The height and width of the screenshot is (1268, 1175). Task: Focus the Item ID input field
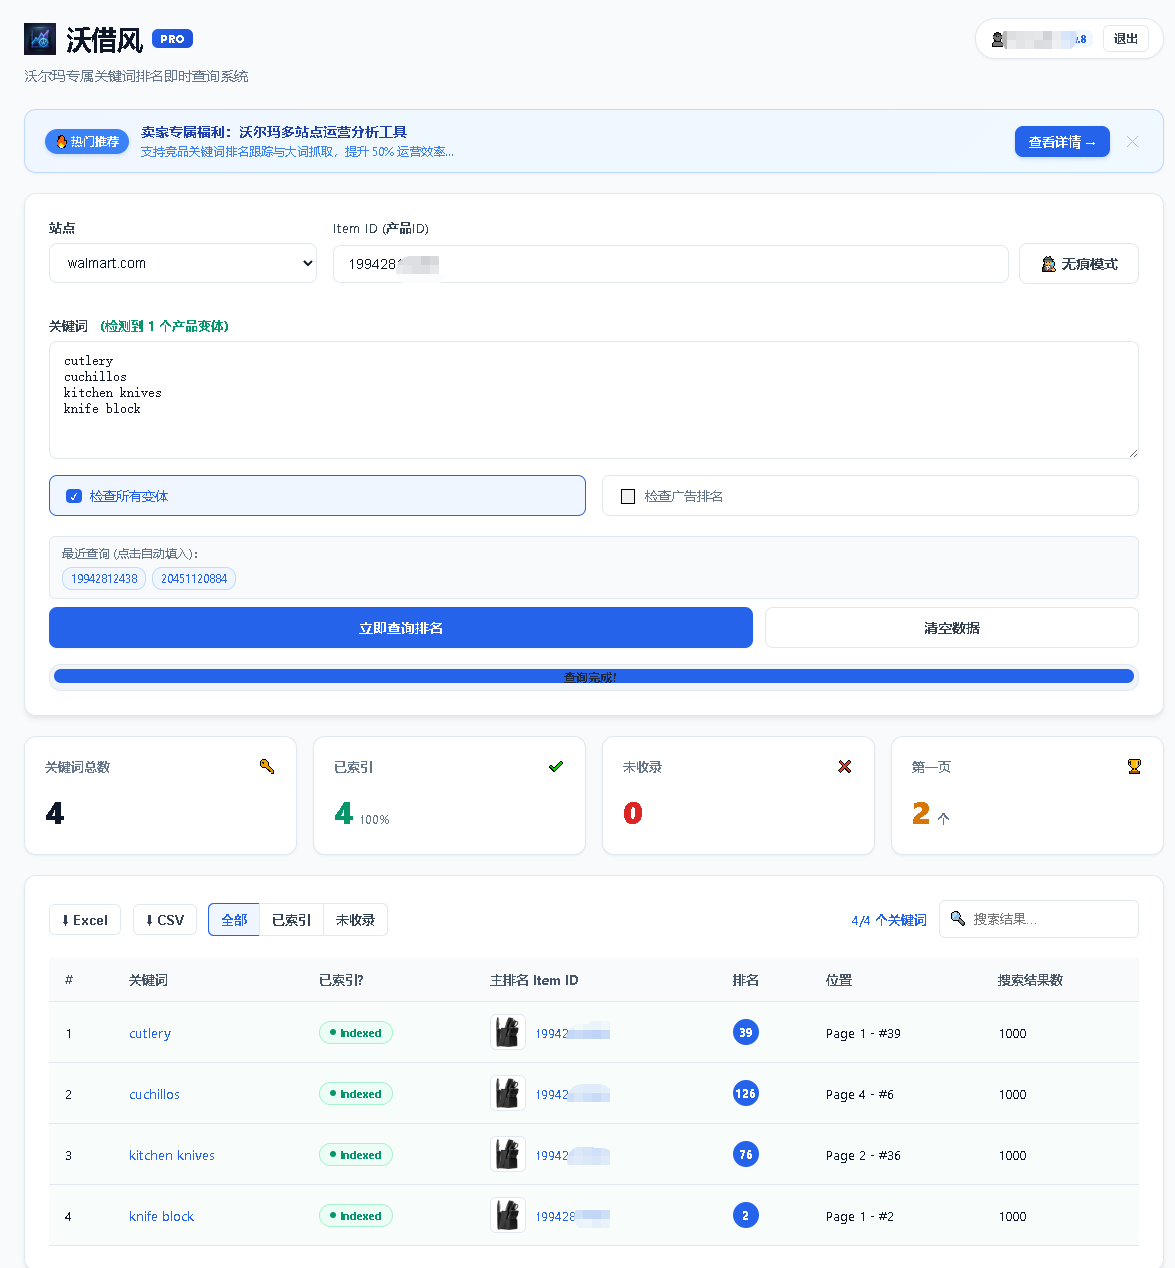670,264
